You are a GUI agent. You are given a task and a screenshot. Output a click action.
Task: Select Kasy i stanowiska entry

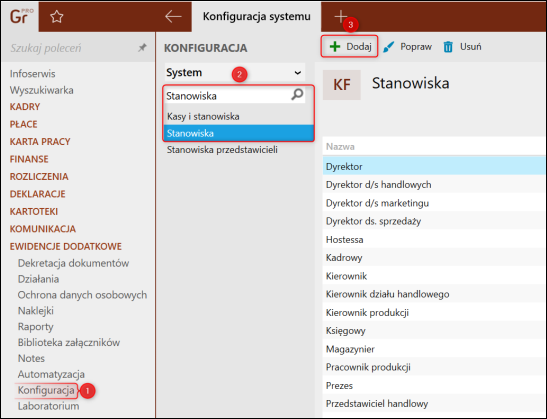click(203, 116)
